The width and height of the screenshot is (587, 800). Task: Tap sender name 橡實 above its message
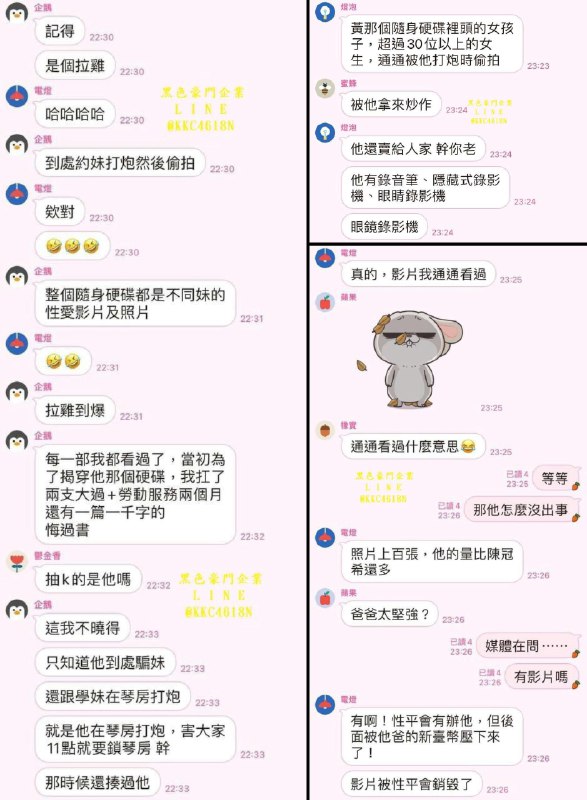tap(349, 425)
